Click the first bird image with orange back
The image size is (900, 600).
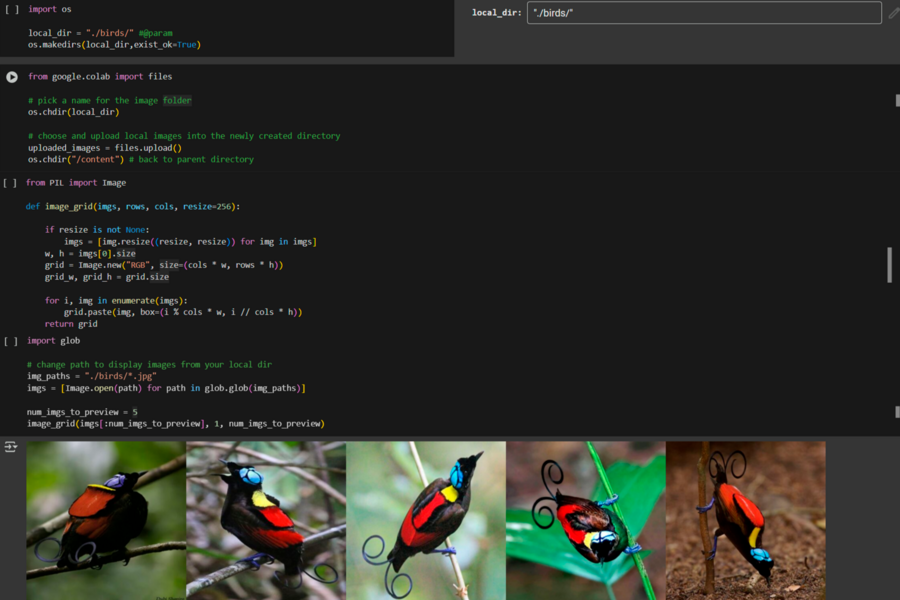[x=106, y=521]
